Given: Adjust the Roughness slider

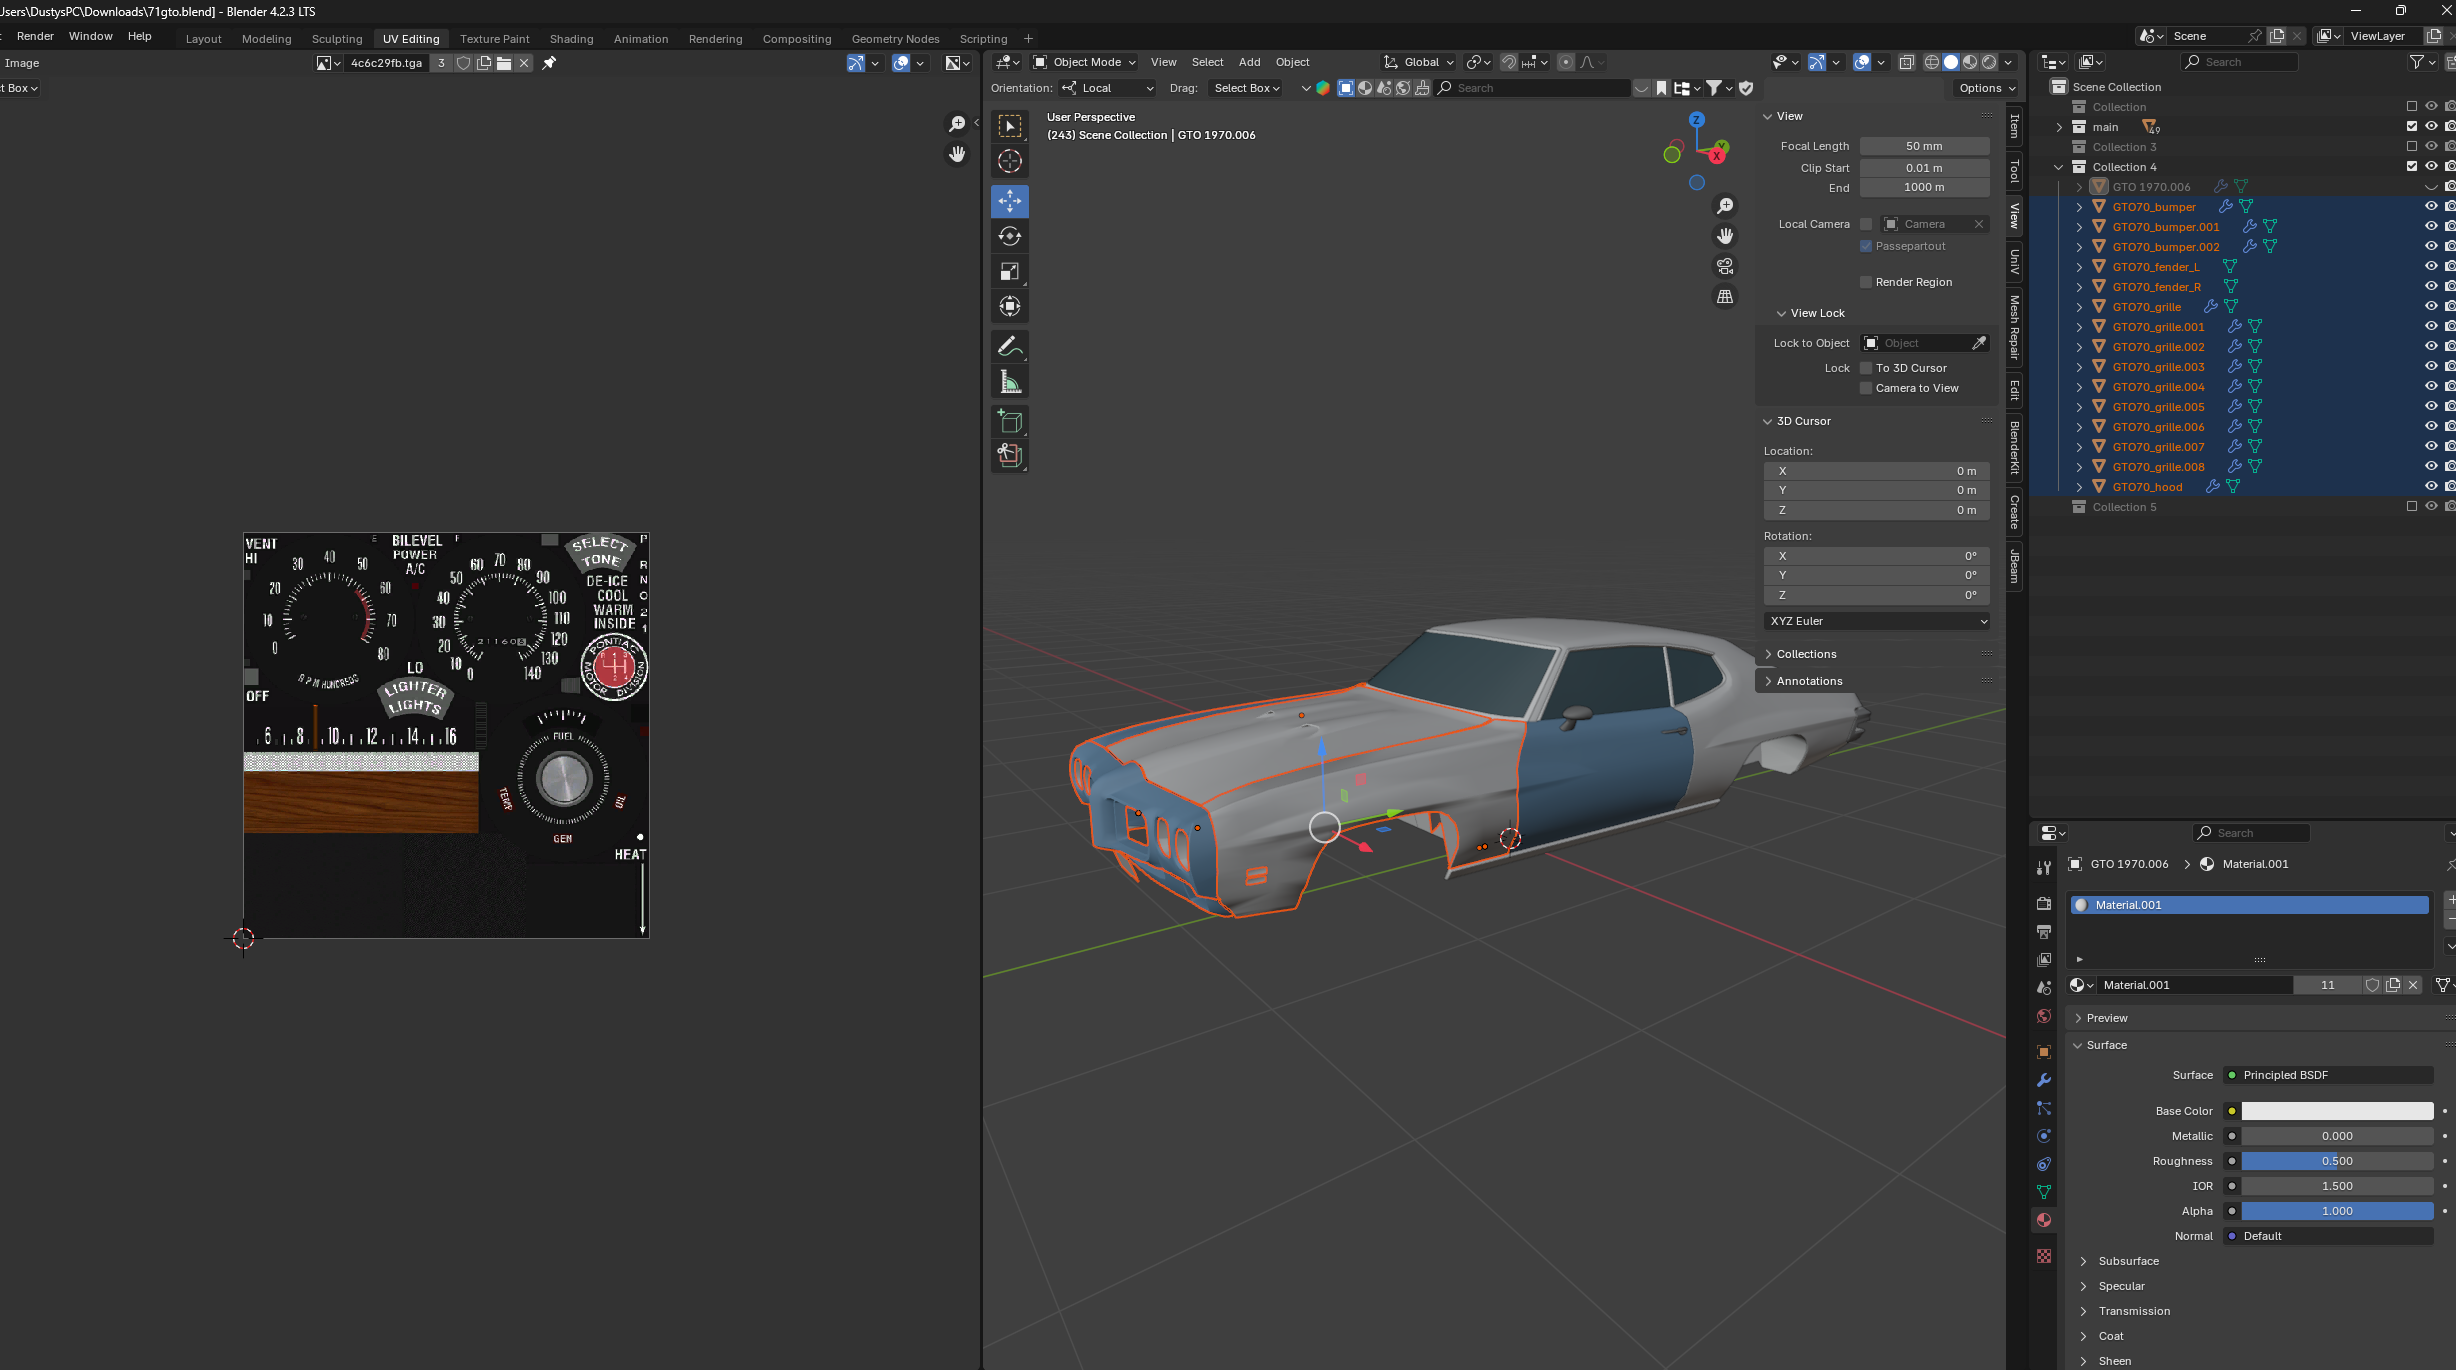Looking at the screenshot, I should (2337, 1161).
